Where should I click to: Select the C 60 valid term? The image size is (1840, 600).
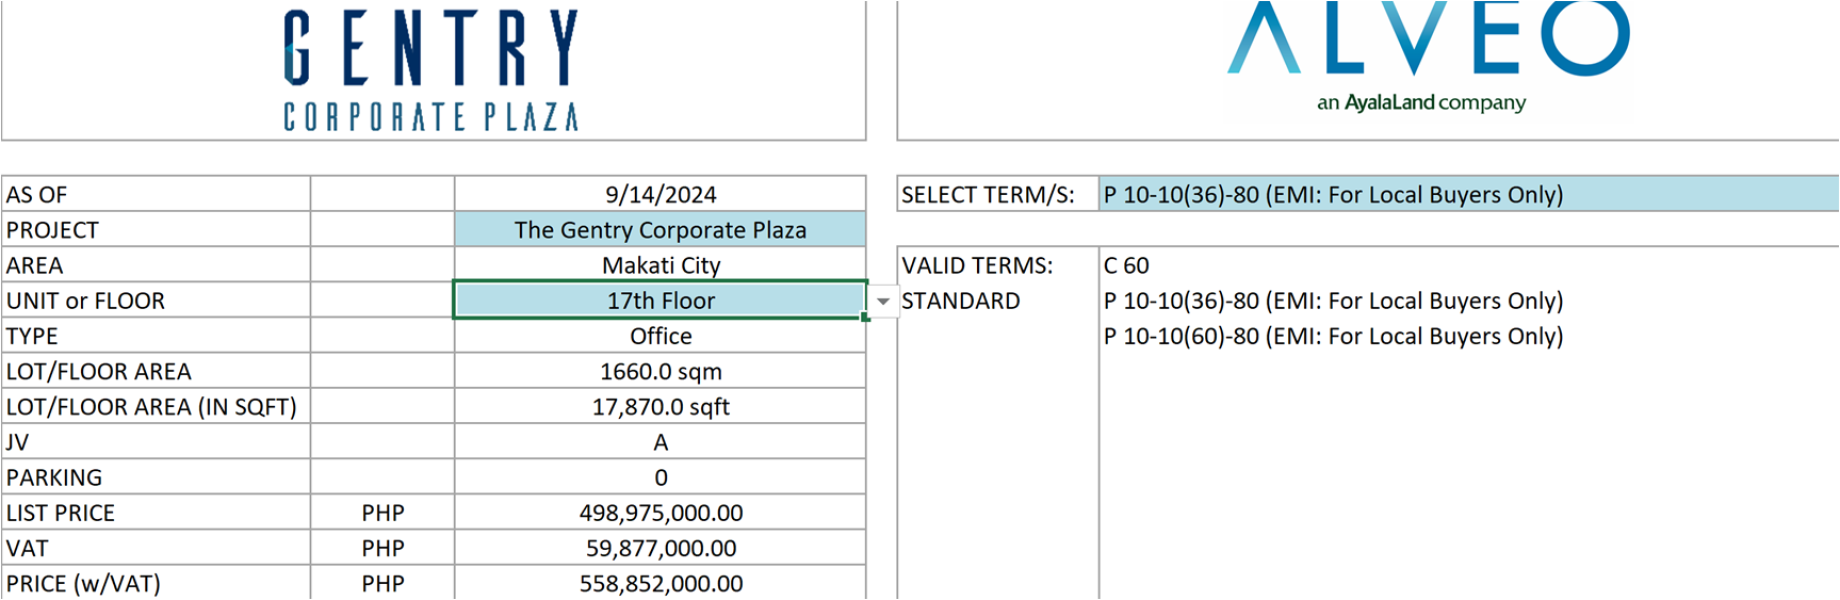click(x=1126, y=266)
